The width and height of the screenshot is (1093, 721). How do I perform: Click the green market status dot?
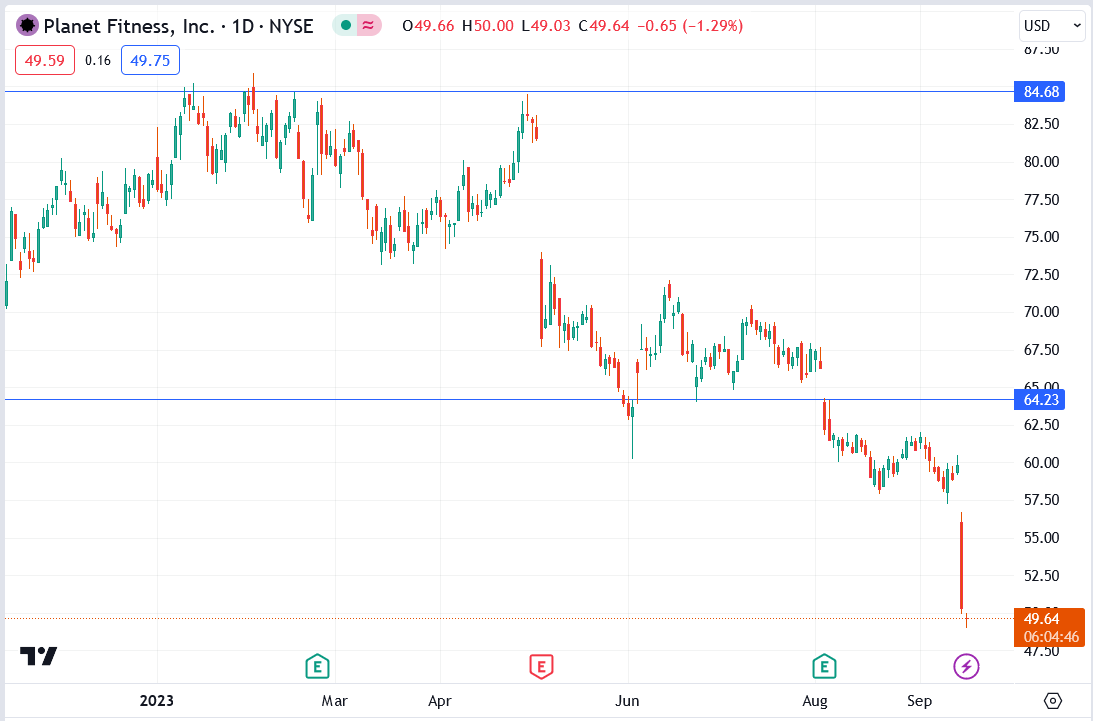[x=345, y=26]
